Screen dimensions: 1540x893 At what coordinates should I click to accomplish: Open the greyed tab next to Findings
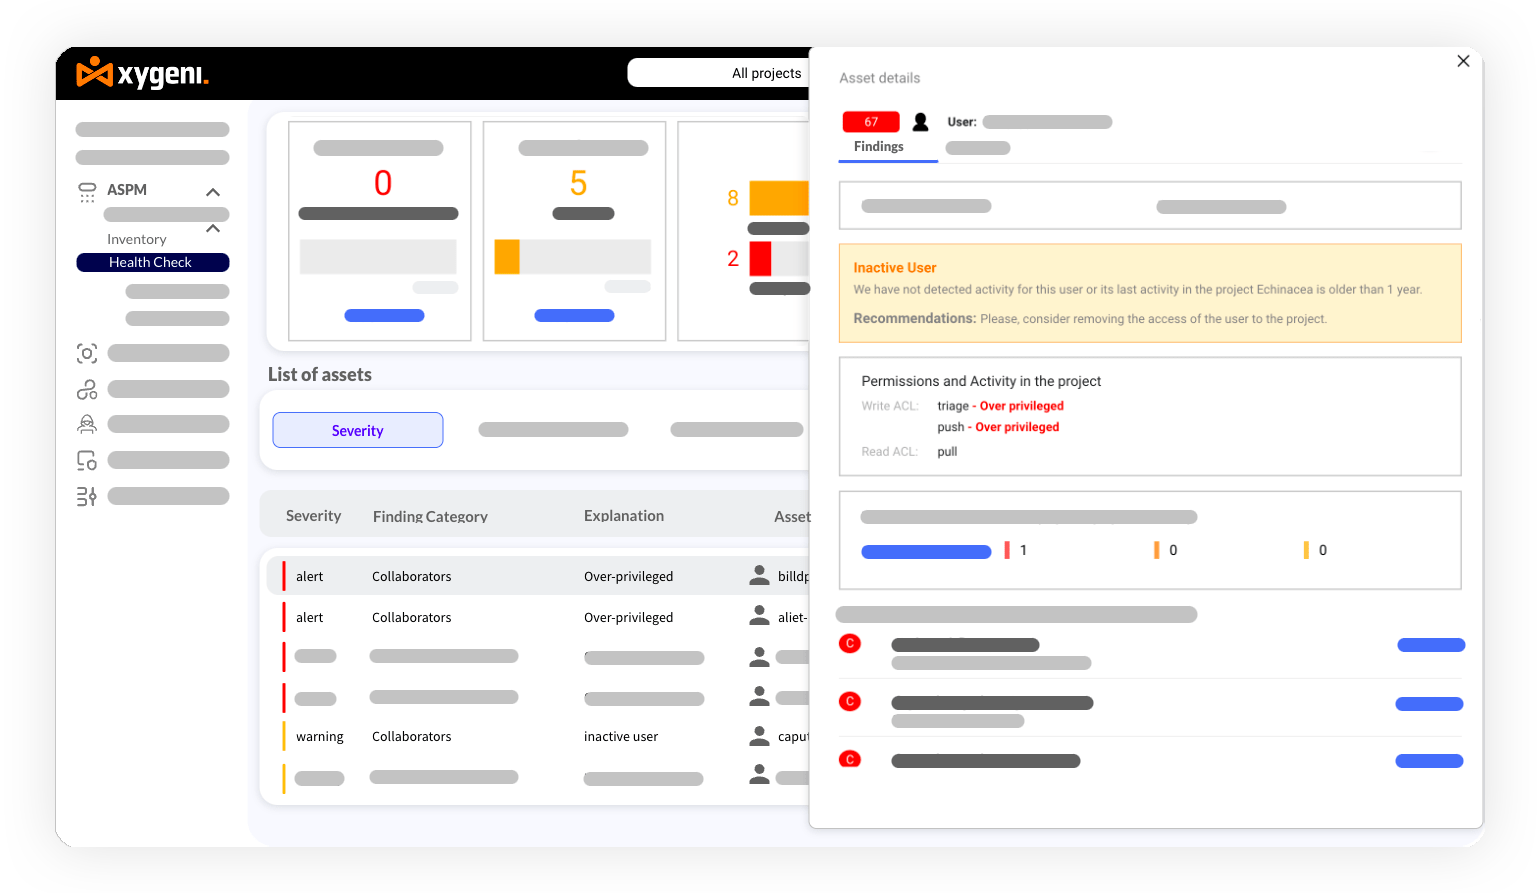click(978, 148)
